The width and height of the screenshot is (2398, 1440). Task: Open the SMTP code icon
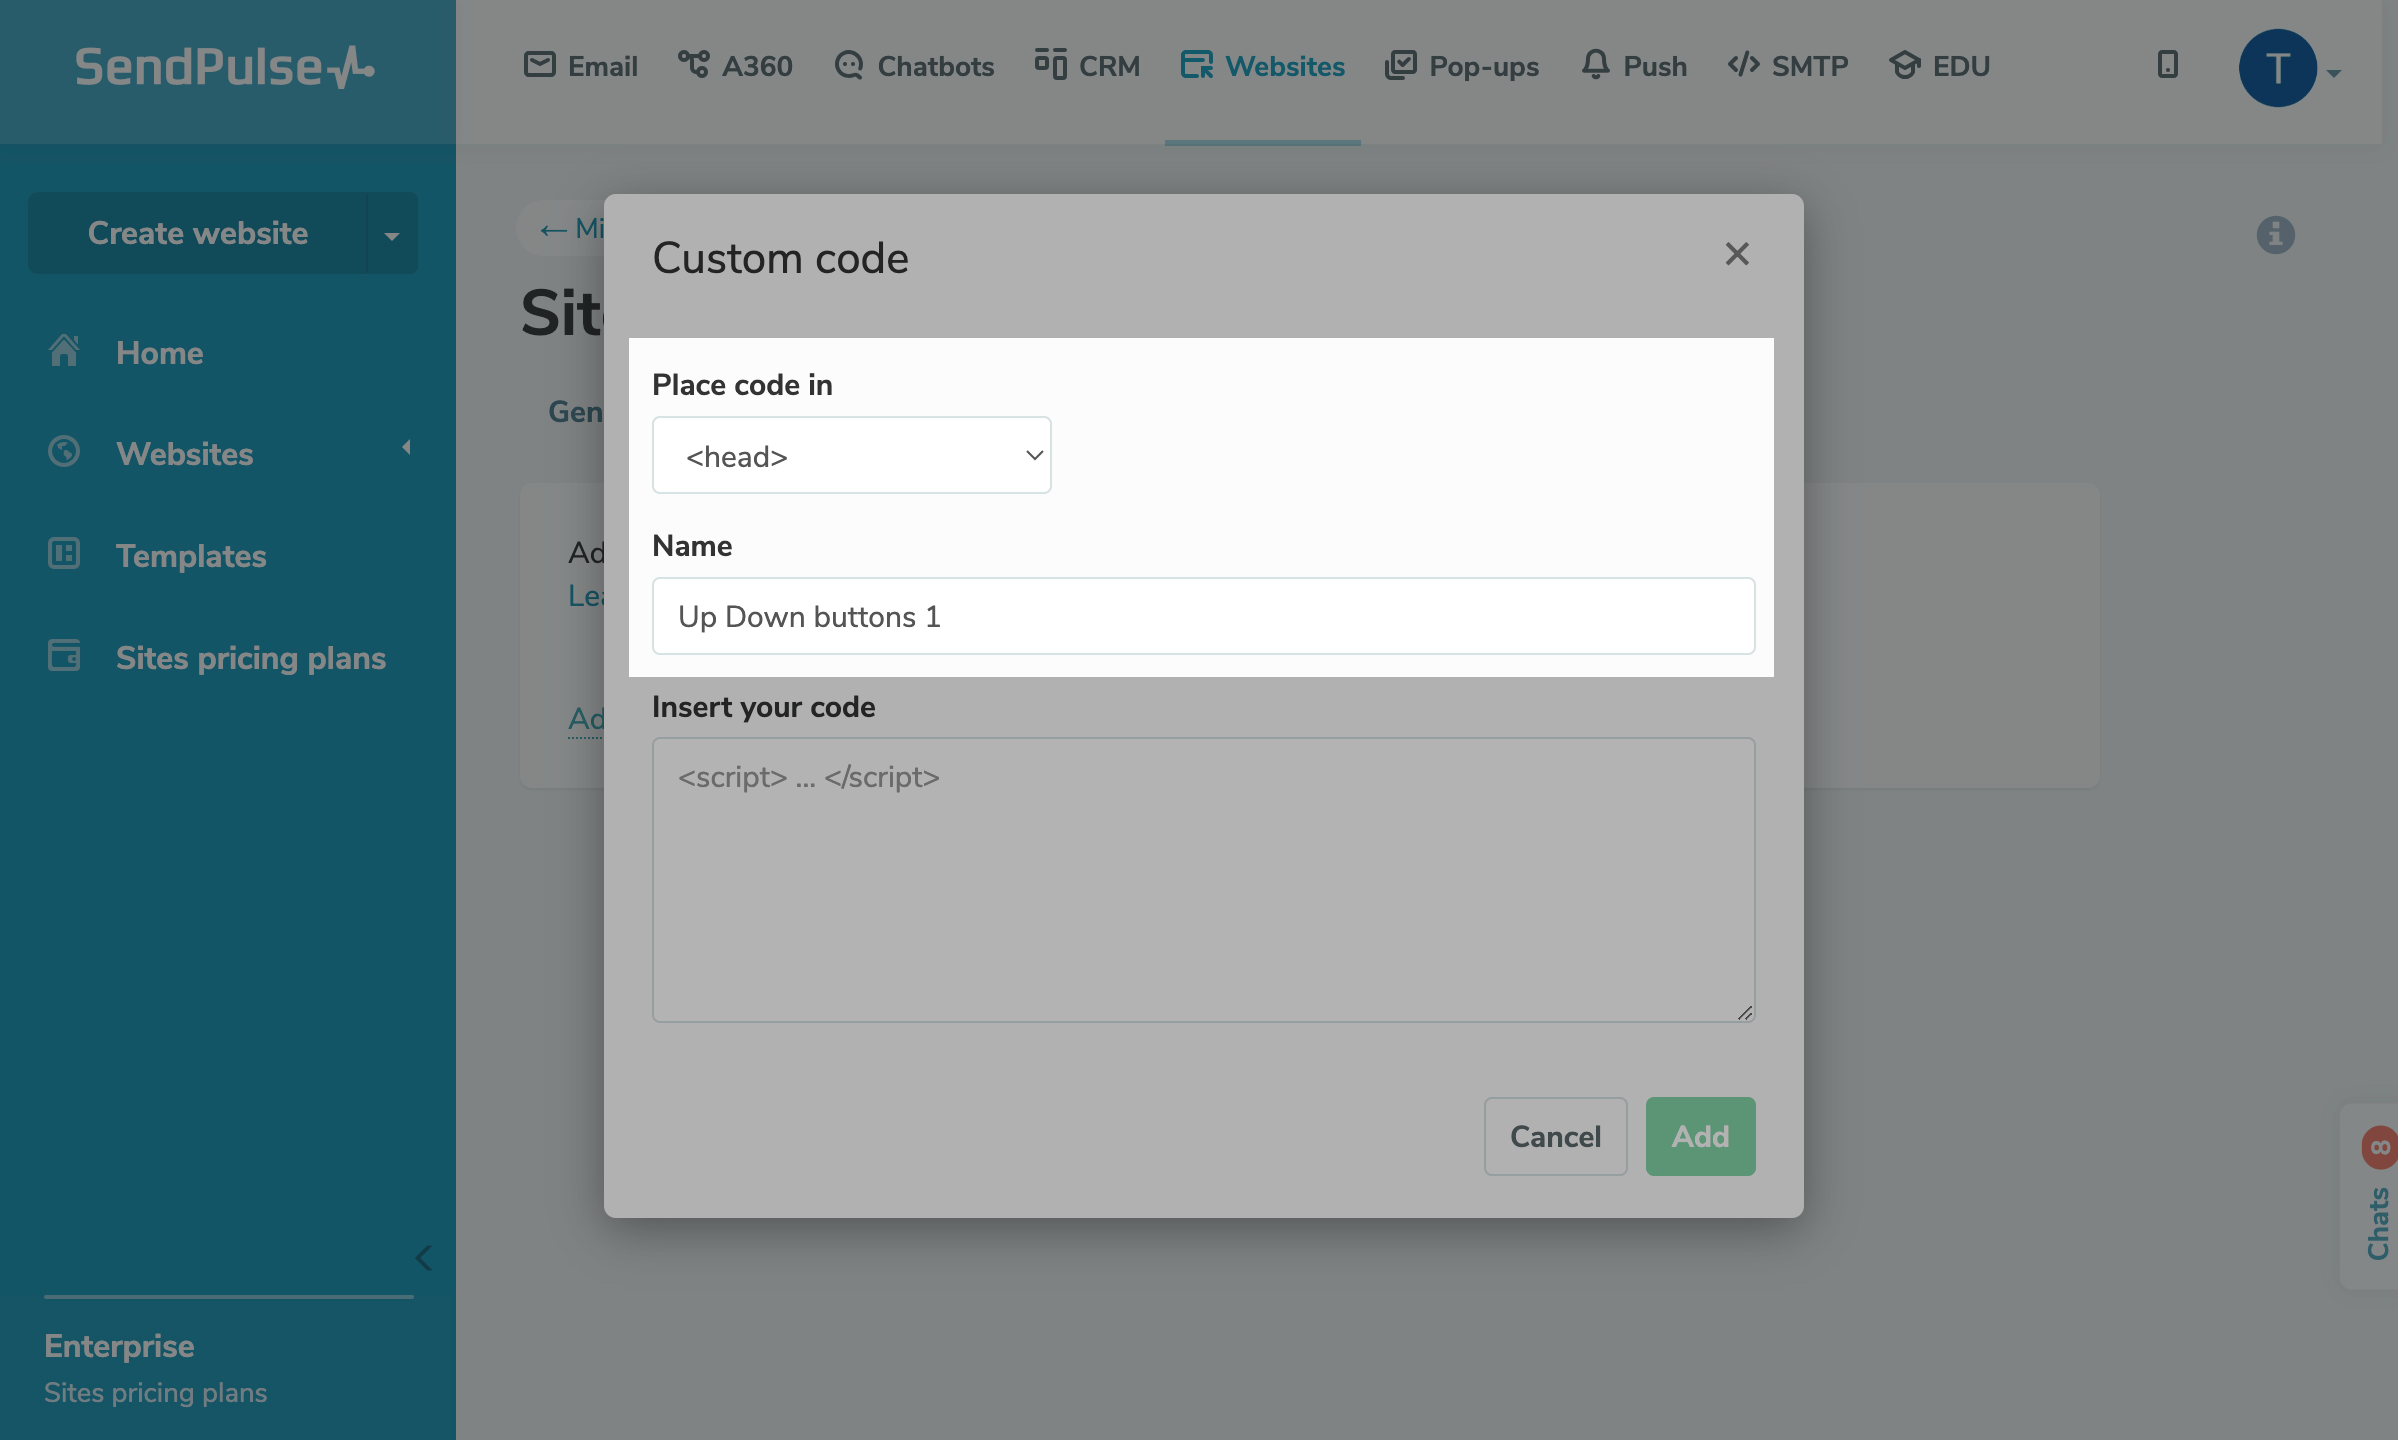(x=1742, y=65)
